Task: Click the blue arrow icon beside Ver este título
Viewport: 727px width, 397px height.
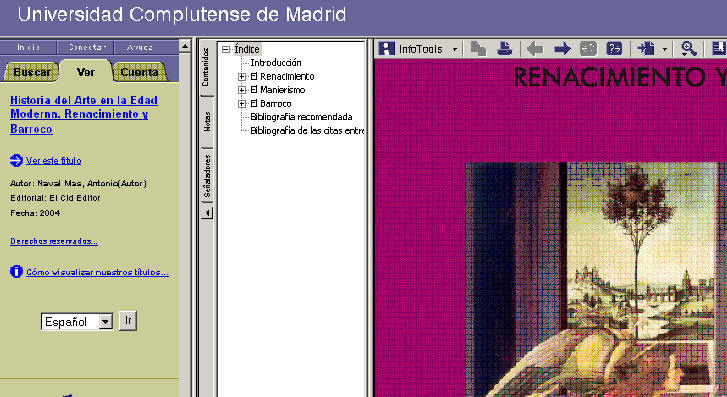Action: click(16, 160)
